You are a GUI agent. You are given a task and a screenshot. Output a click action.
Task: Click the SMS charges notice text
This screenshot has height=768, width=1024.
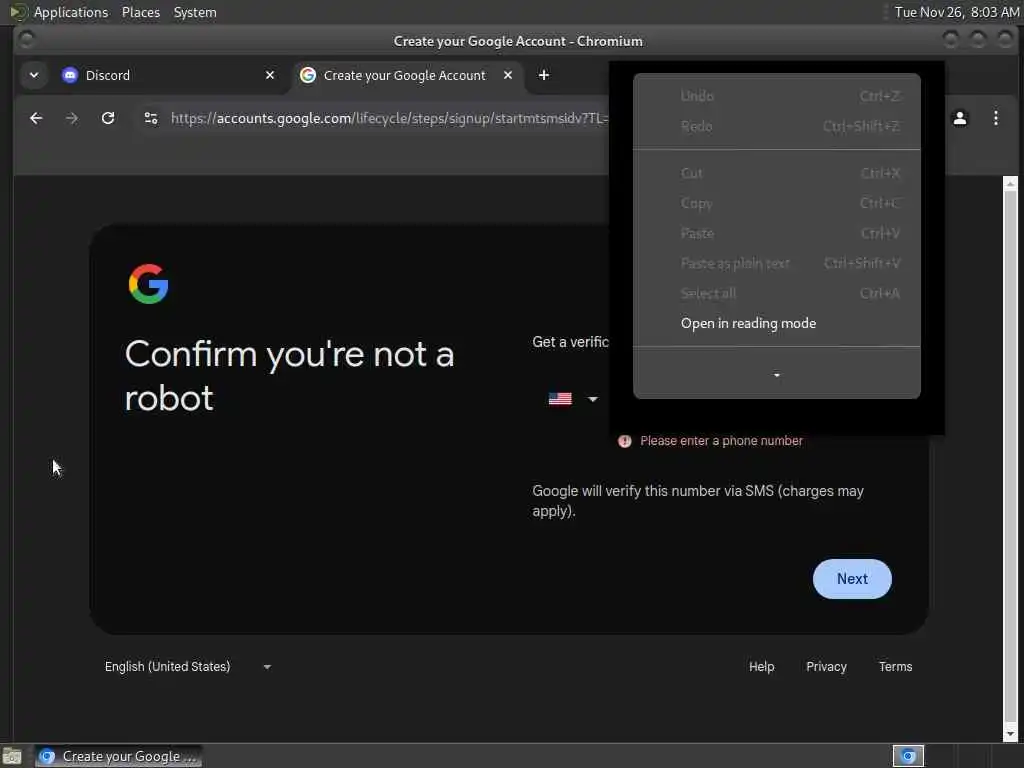point(697,501)
